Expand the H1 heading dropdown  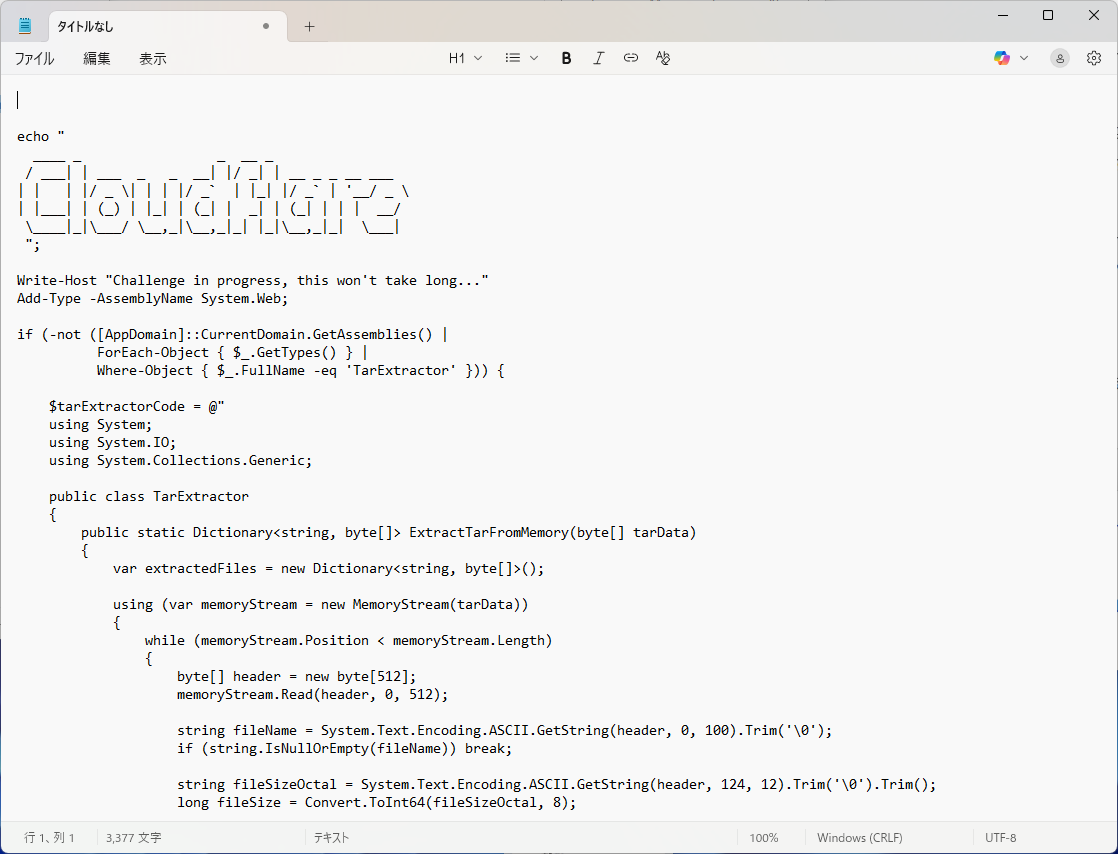point(465,58)
